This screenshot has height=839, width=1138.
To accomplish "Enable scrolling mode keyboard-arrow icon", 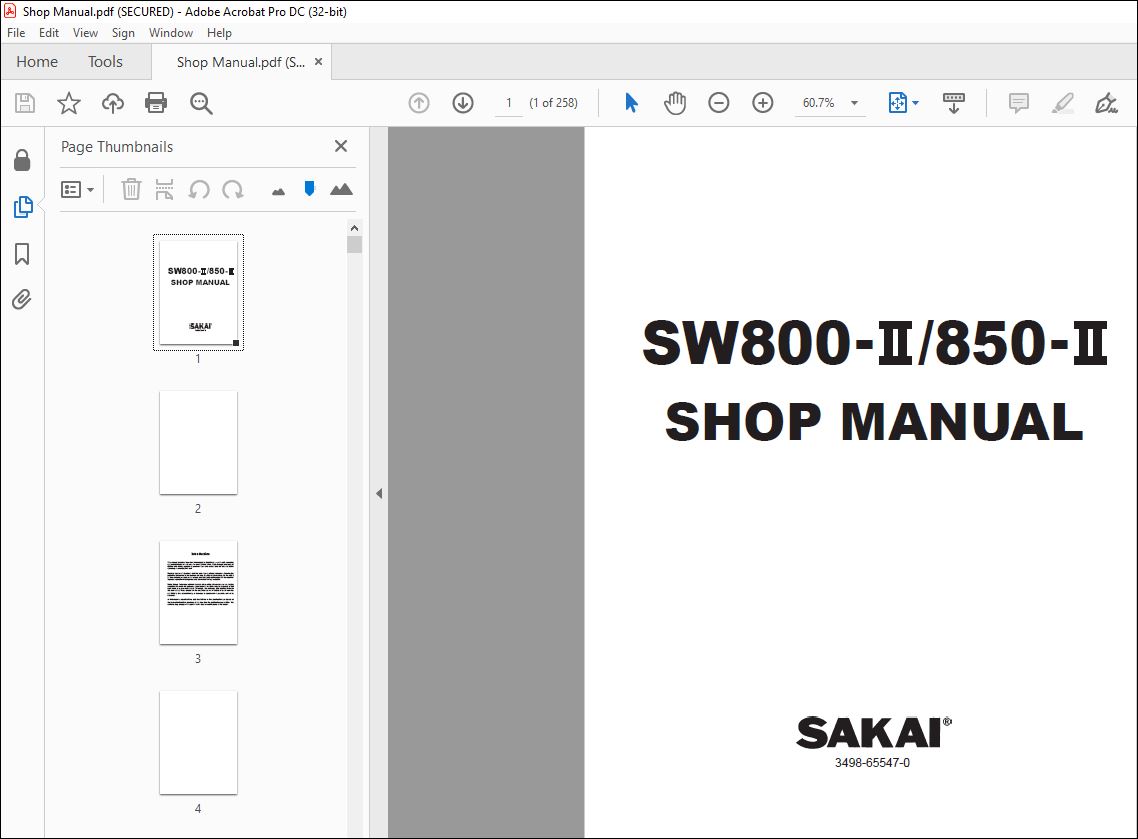I will pos(954,103).
